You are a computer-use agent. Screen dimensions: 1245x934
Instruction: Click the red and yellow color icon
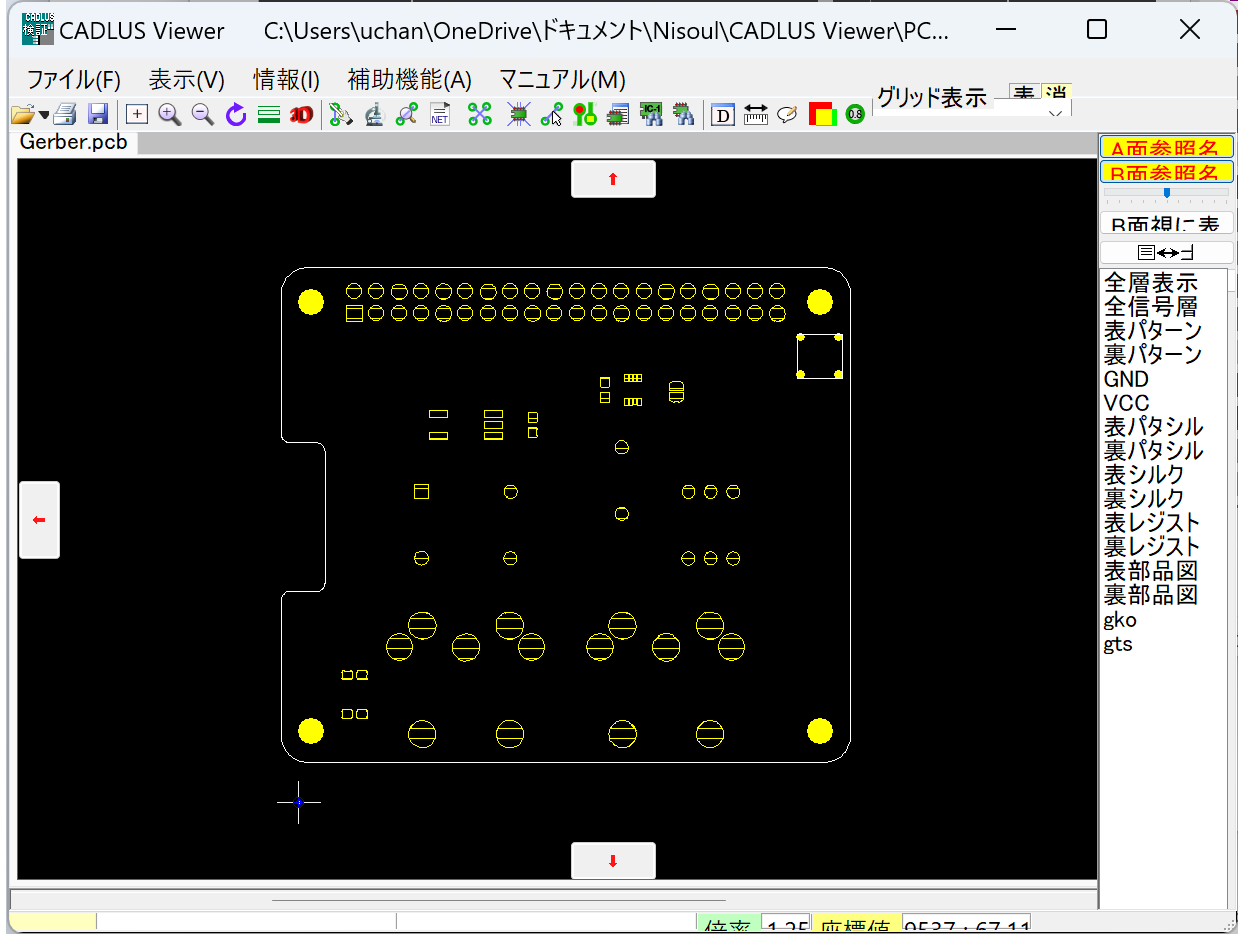821,114
